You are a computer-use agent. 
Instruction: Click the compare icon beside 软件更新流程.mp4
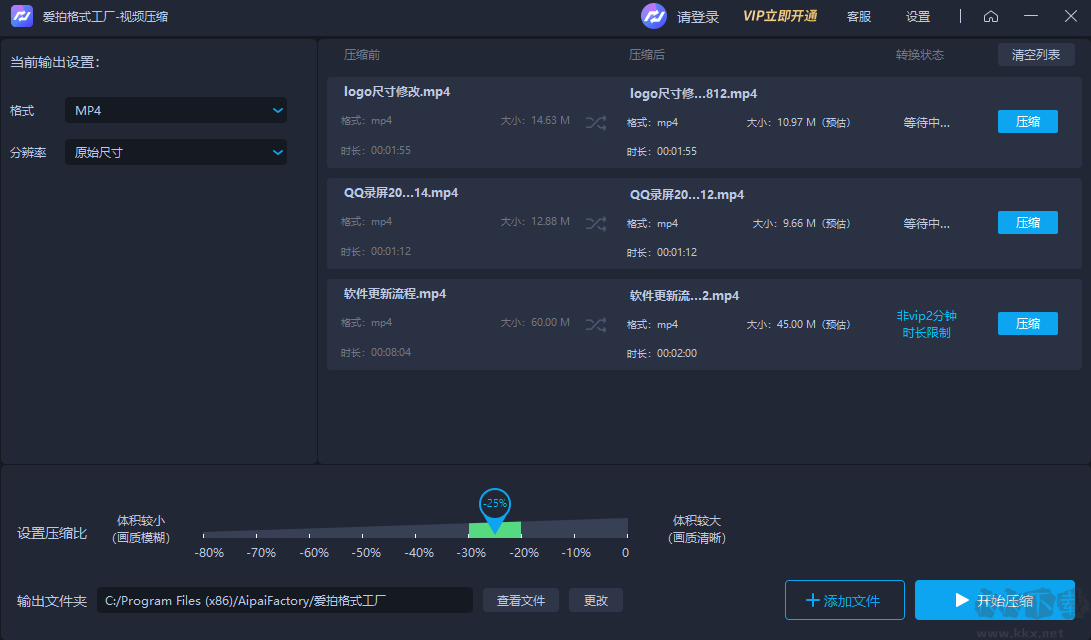point(595,324)
